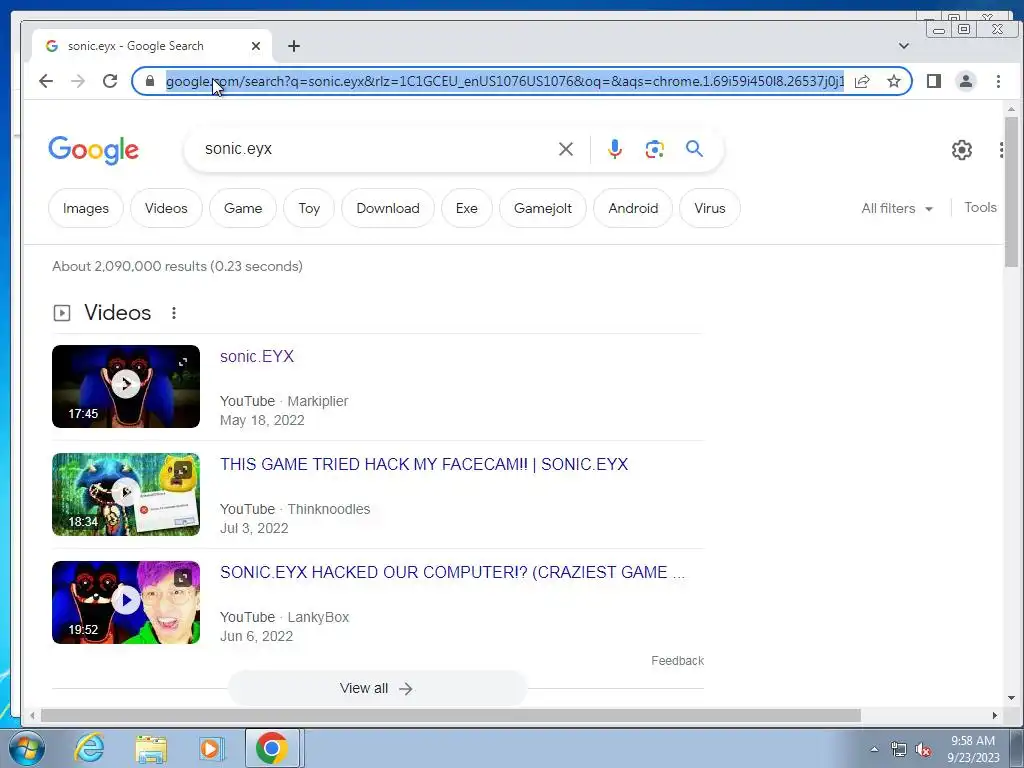Screen dimensions: 1024x768
Task: Close the sonic.eyx Google Search tab
Action: [256, 46]
